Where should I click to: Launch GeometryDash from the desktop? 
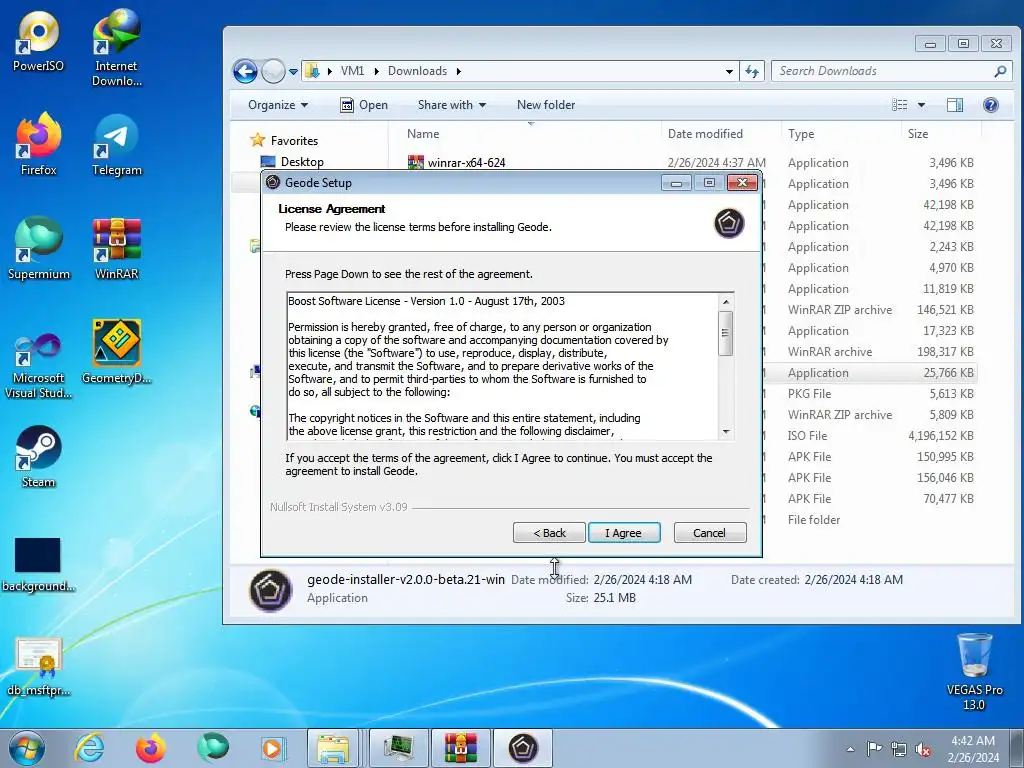click(x=116, y=351)
